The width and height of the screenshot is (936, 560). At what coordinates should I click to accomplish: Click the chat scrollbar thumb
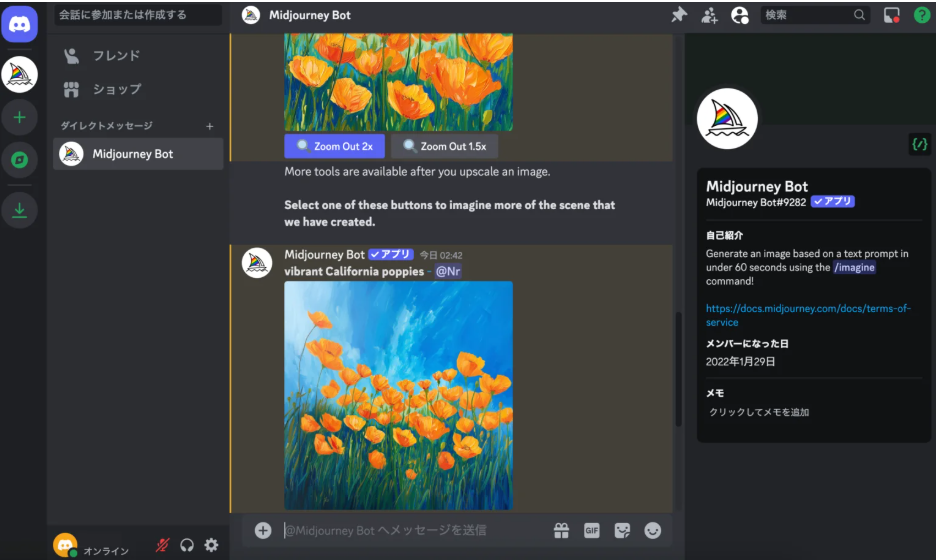(678, 369)
